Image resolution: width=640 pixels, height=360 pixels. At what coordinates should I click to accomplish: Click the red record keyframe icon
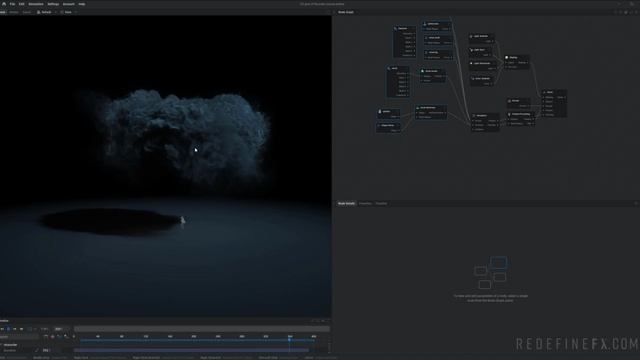coord(52,337)
